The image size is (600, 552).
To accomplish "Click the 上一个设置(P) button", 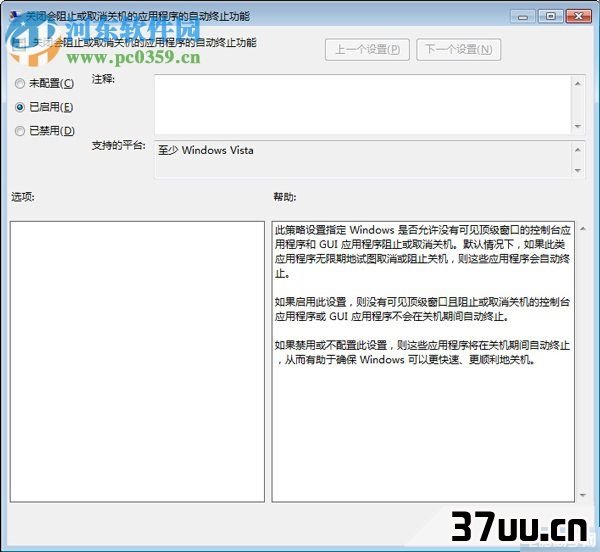I will click(x=367, y=49).
